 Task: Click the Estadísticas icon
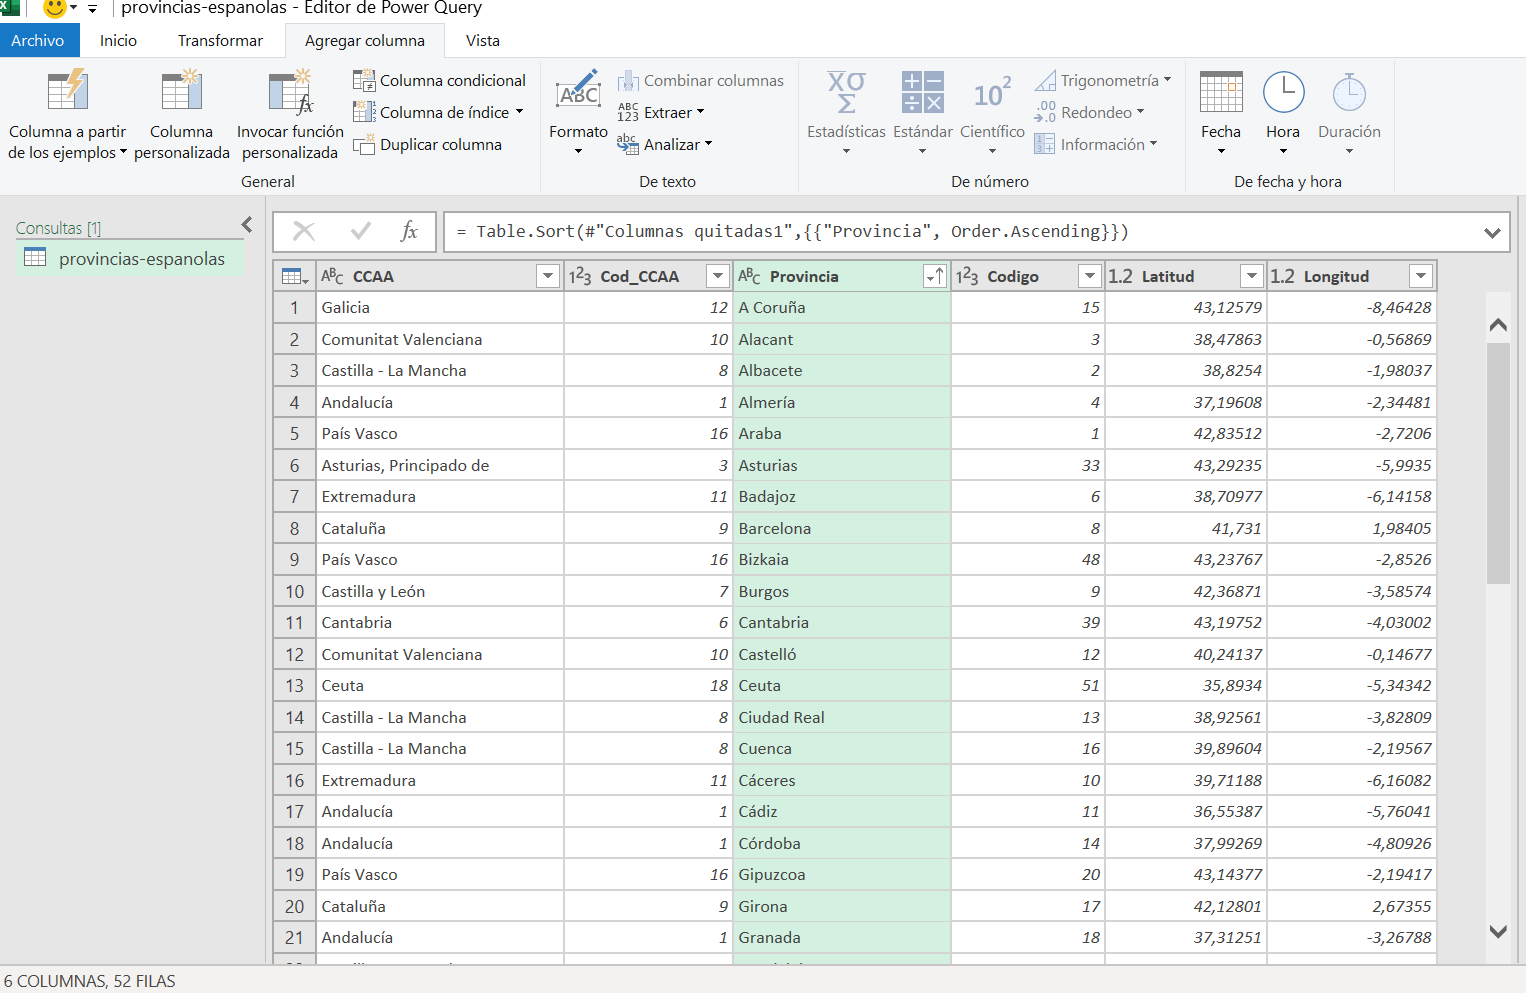[846, 92]
